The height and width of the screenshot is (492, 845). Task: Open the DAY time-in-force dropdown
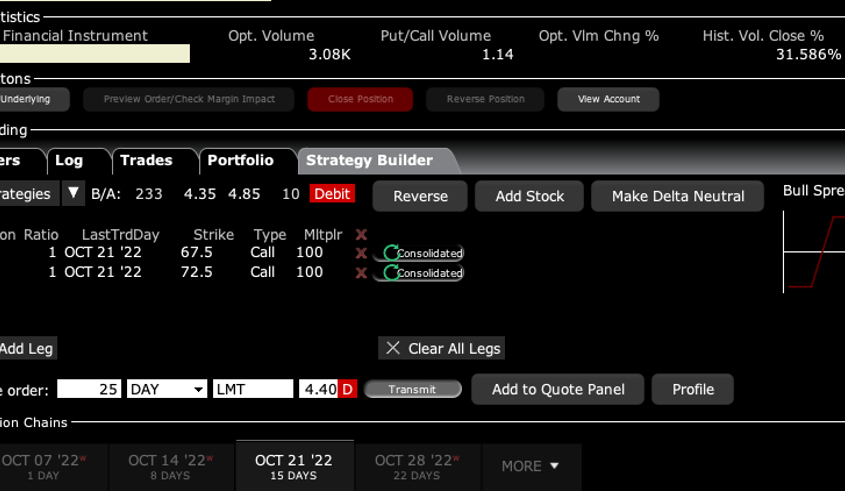[167, 389]
